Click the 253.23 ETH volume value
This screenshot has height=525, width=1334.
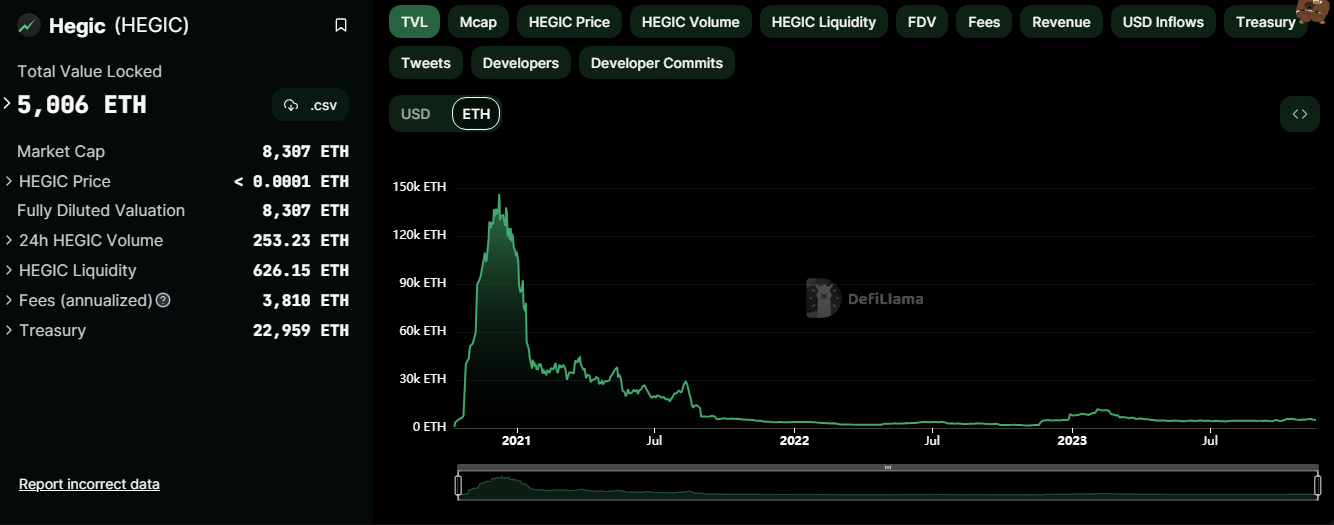click(301, 240)
